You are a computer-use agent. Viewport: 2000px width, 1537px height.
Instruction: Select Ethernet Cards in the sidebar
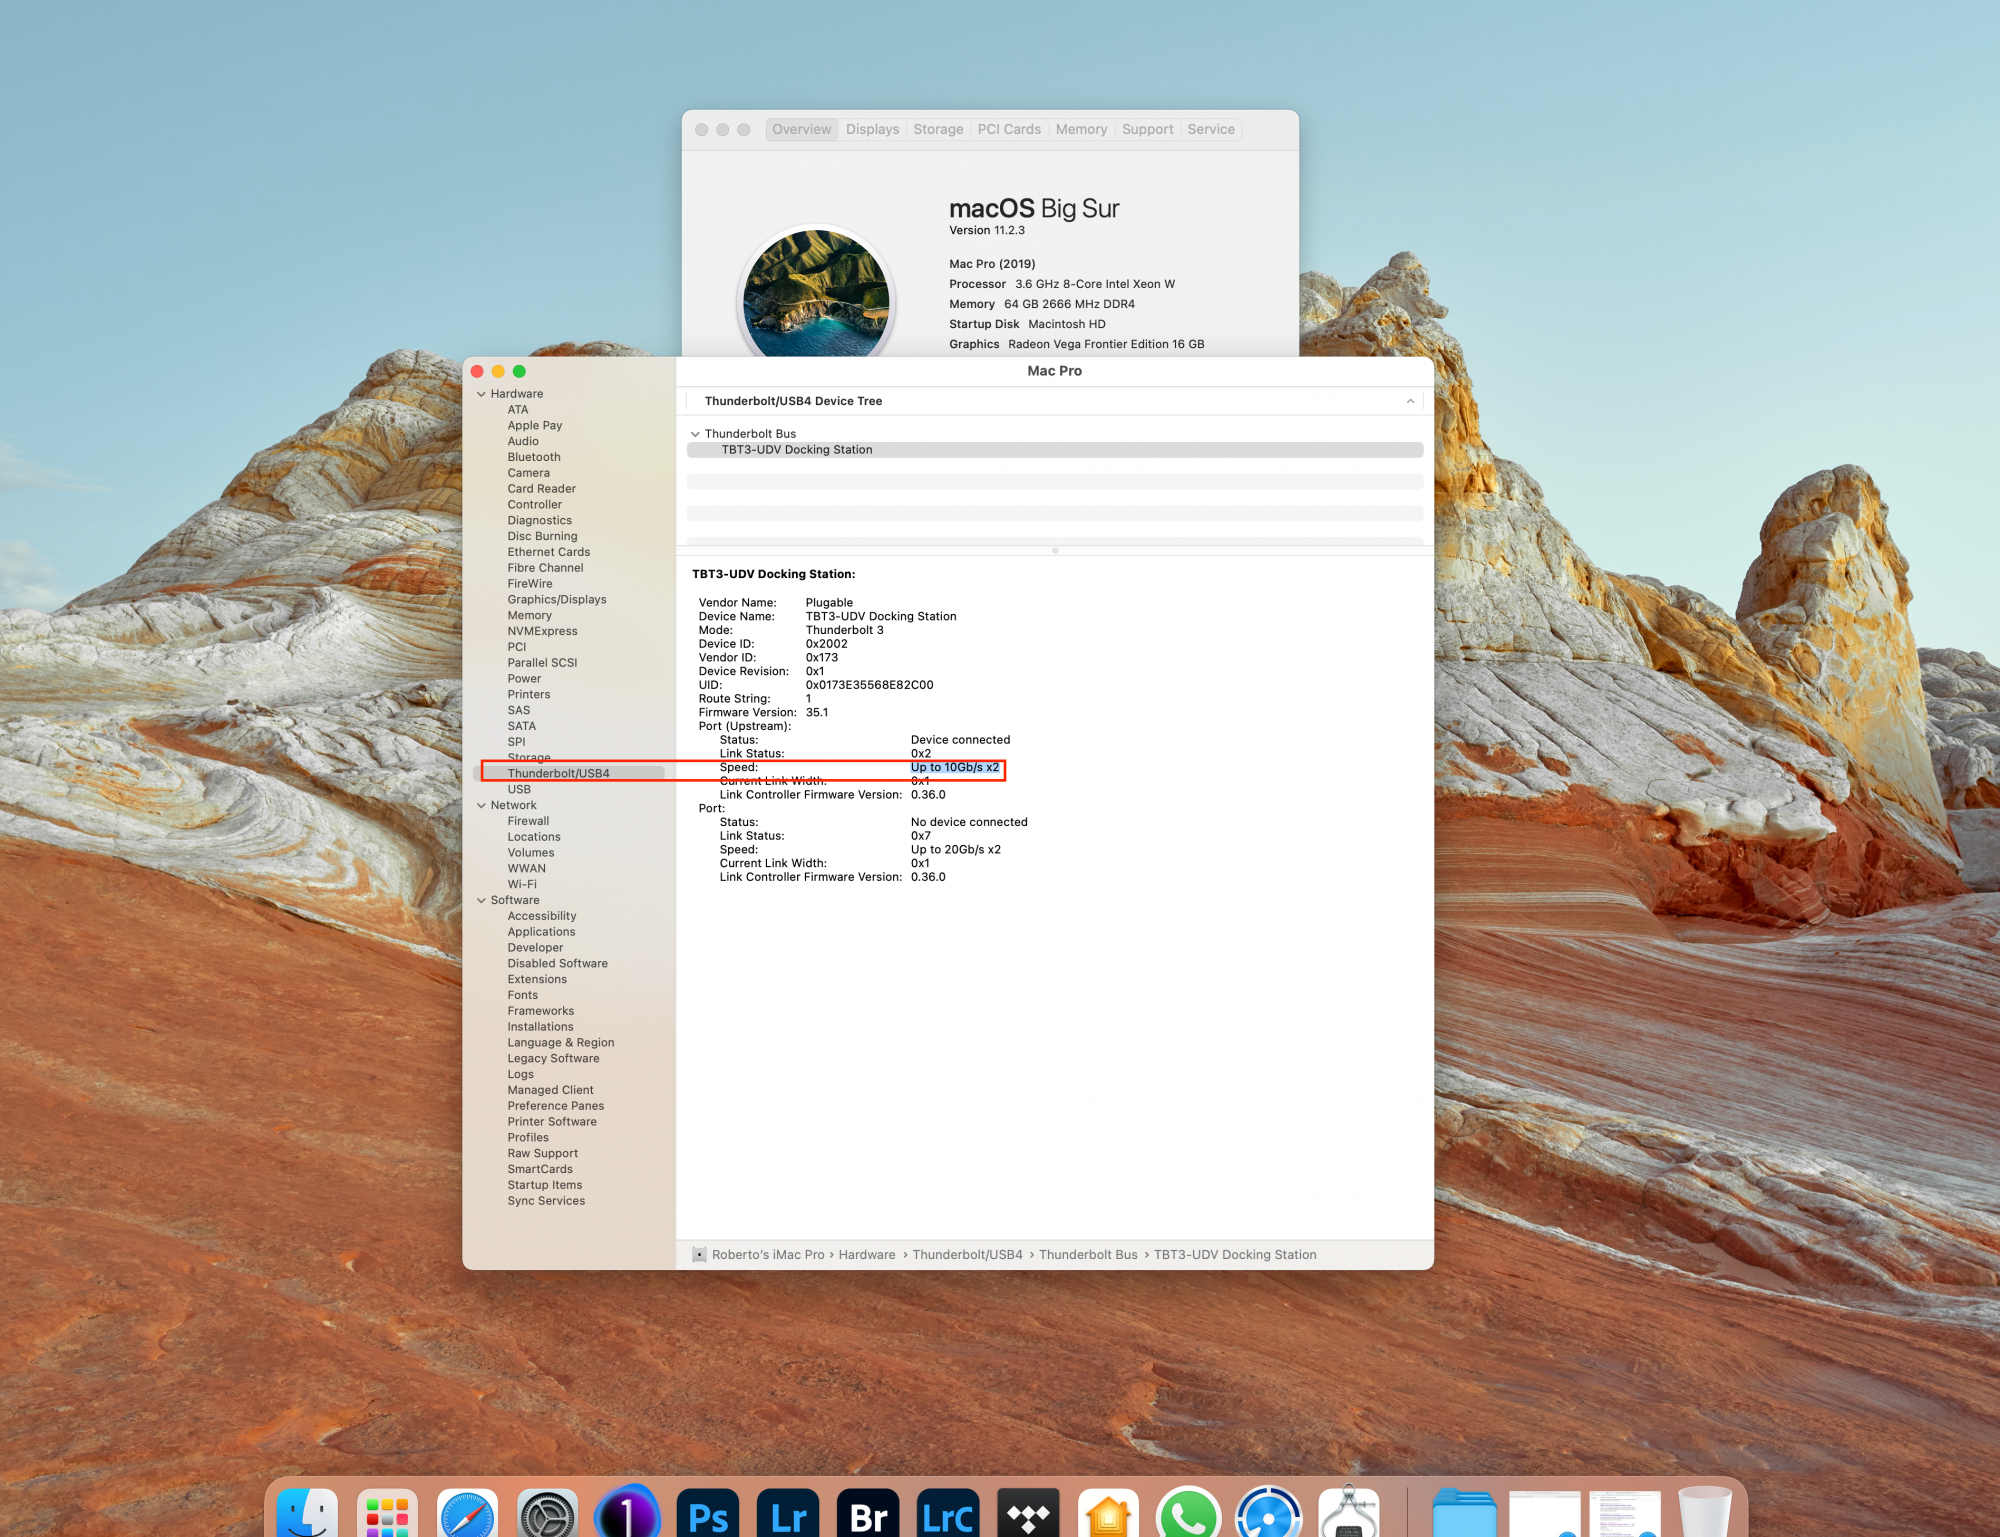click(549, 552)
